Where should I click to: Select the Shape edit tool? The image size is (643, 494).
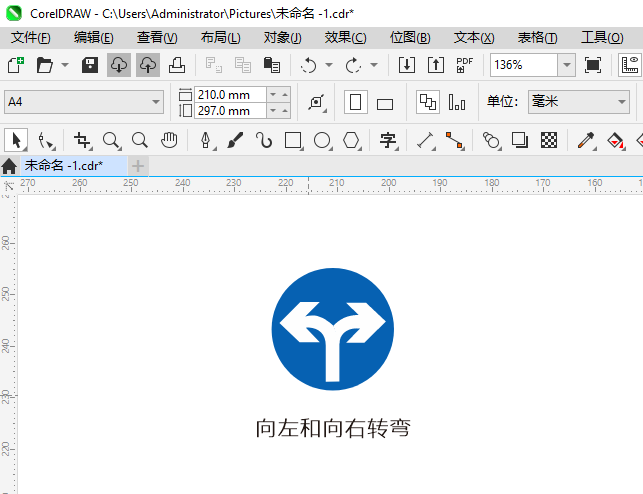click(46, 140)
